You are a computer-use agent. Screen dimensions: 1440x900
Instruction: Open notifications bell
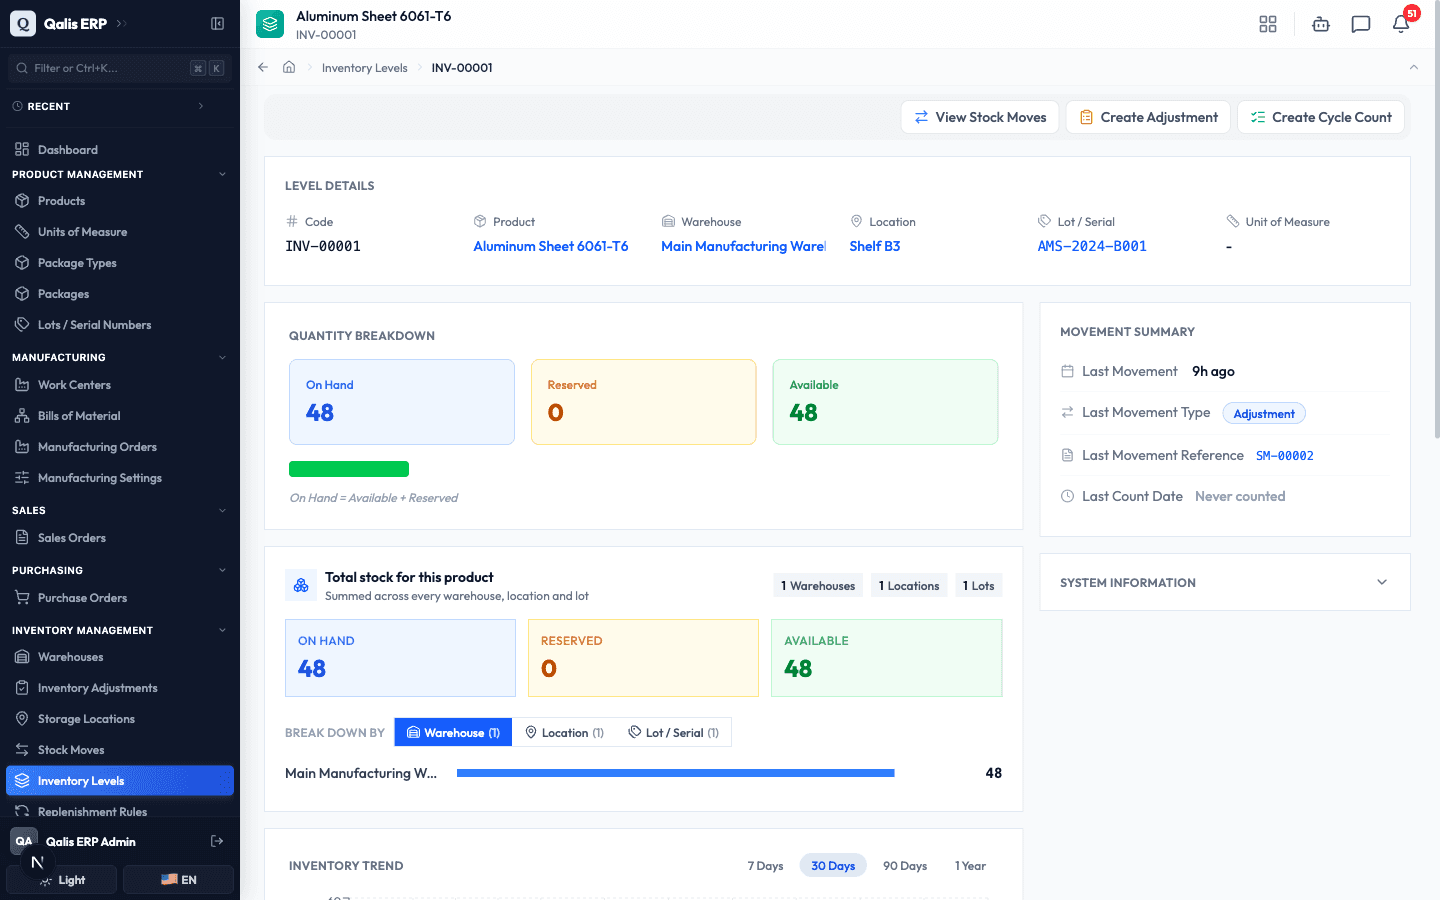tap(1401, 24)
